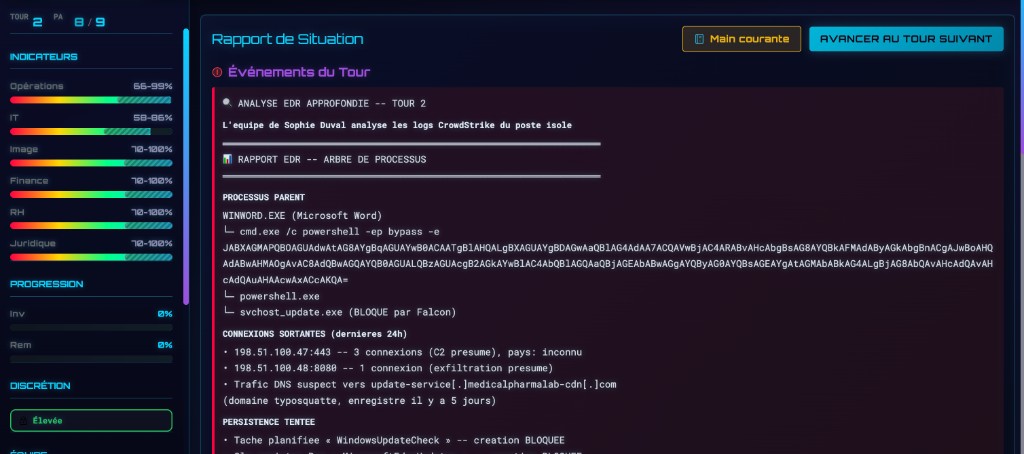Screen dimensions: 1024x454
Task: Click the TOUR 2 counter
Action: pyautogui.click(x=26, y=21)
